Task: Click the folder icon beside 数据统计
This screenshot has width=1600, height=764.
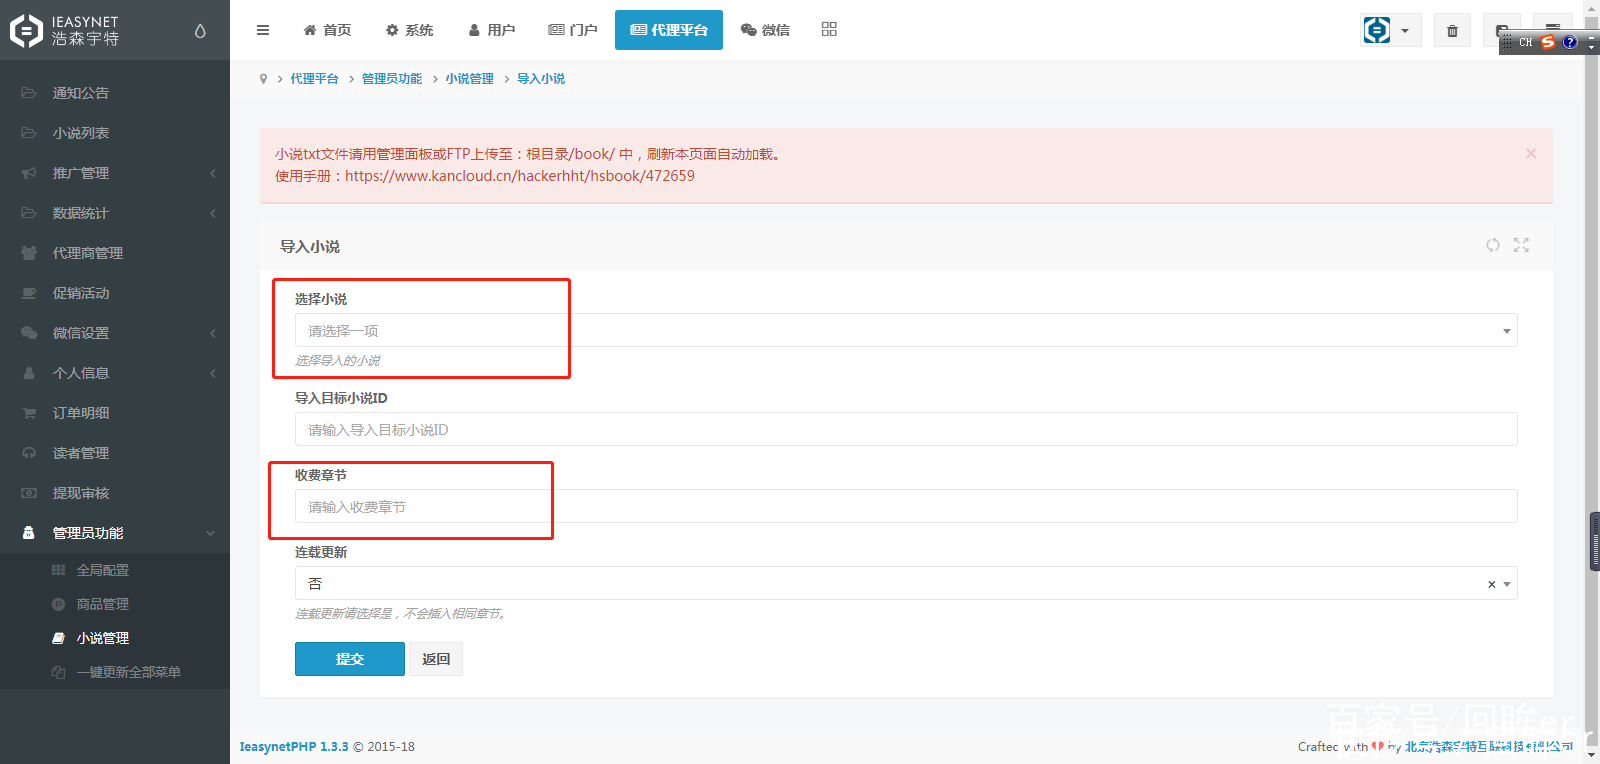Action: (29, 213)
